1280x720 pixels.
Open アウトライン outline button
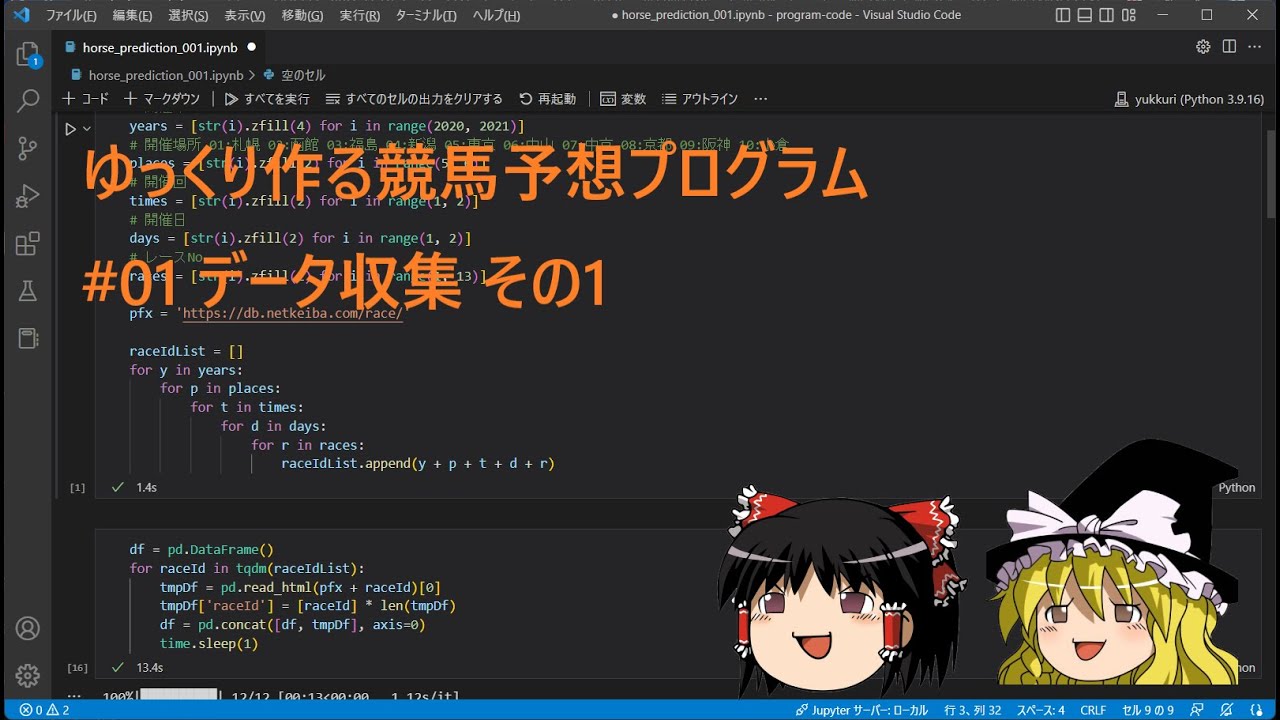point(700,99)
